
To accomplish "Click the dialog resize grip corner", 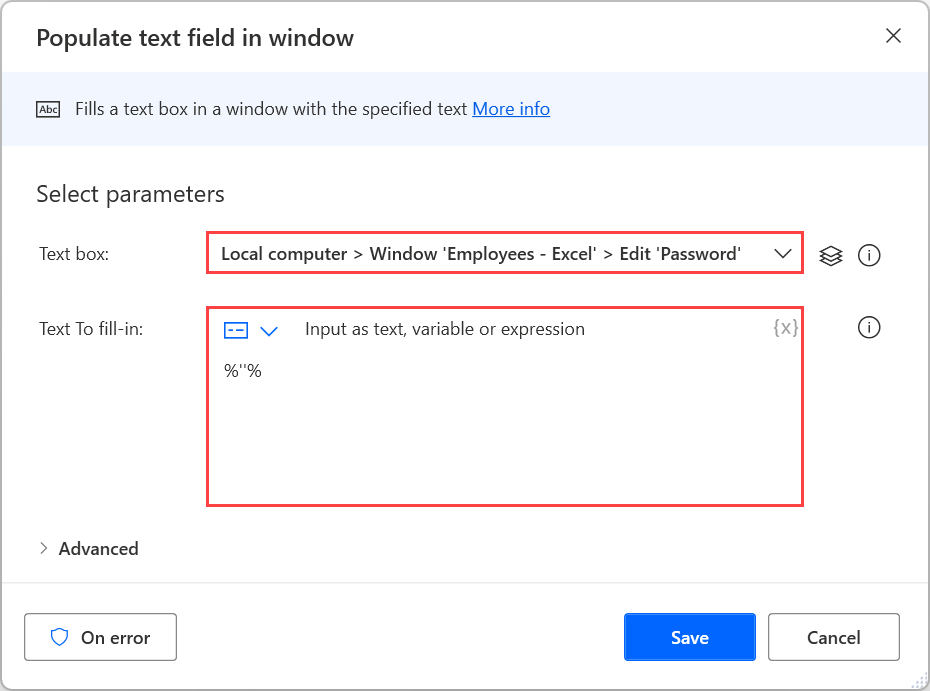I will point(919,681).
